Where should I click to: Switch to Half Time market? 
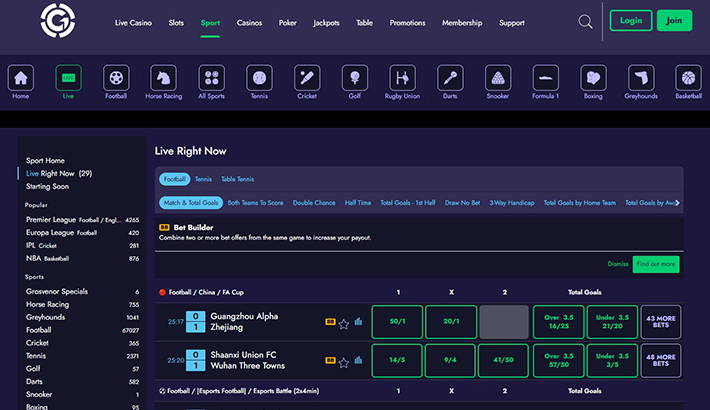coord(358,203)
